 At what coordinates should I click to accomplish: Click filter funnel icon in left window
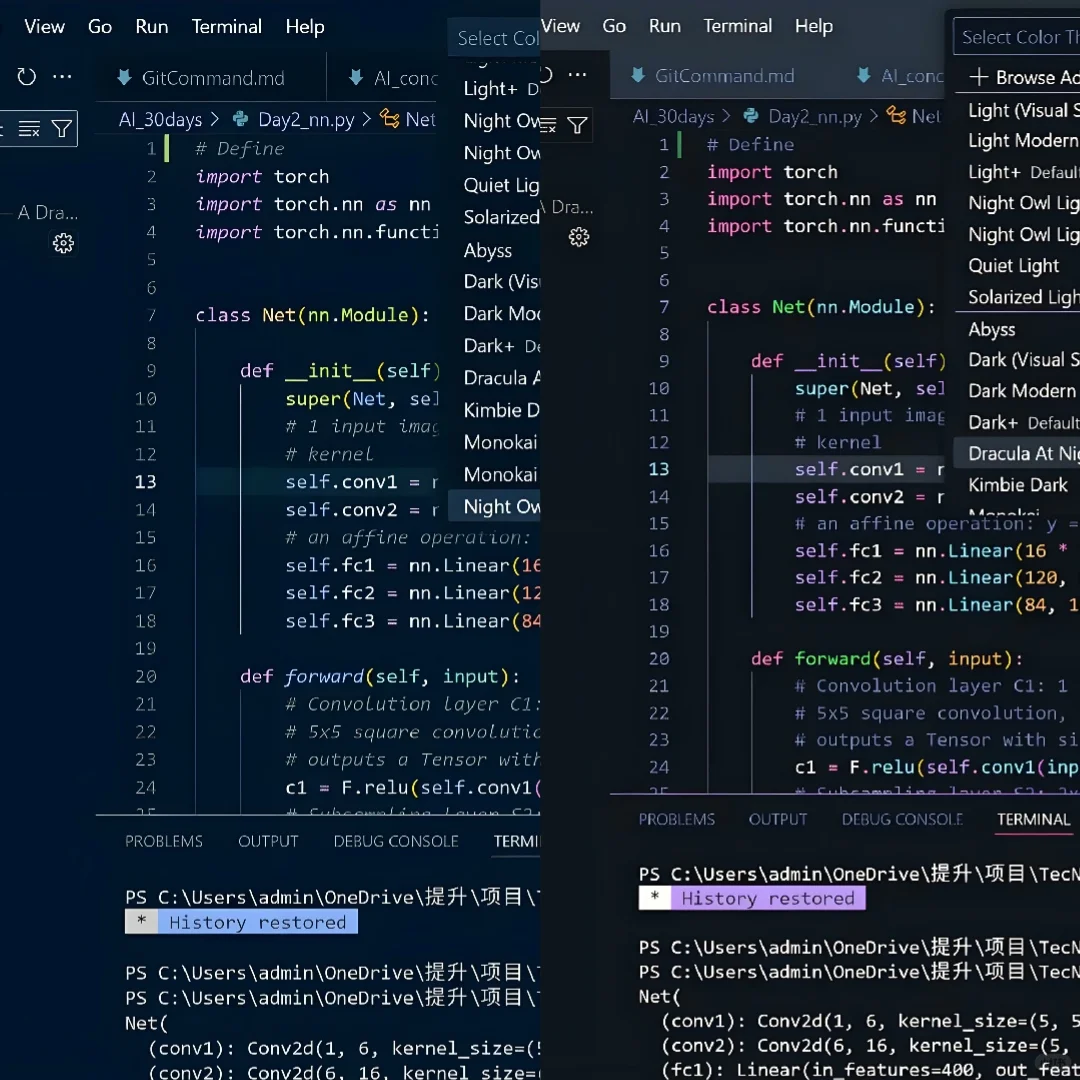[61, 129]
